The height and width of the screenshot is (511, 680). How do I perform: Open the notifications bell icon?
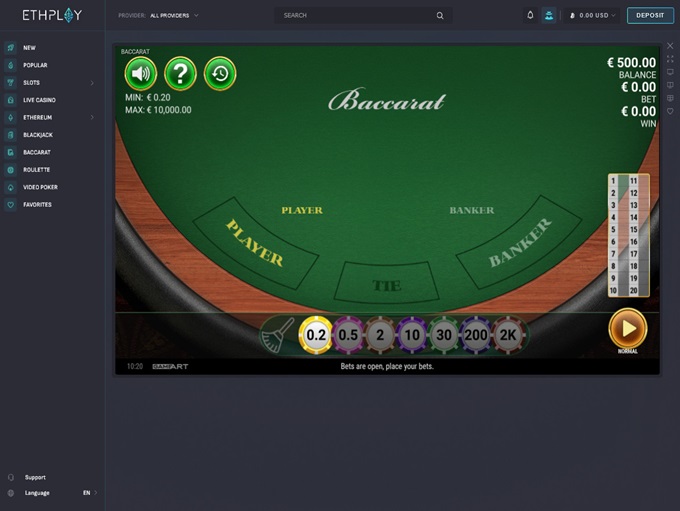click(530, 15)
